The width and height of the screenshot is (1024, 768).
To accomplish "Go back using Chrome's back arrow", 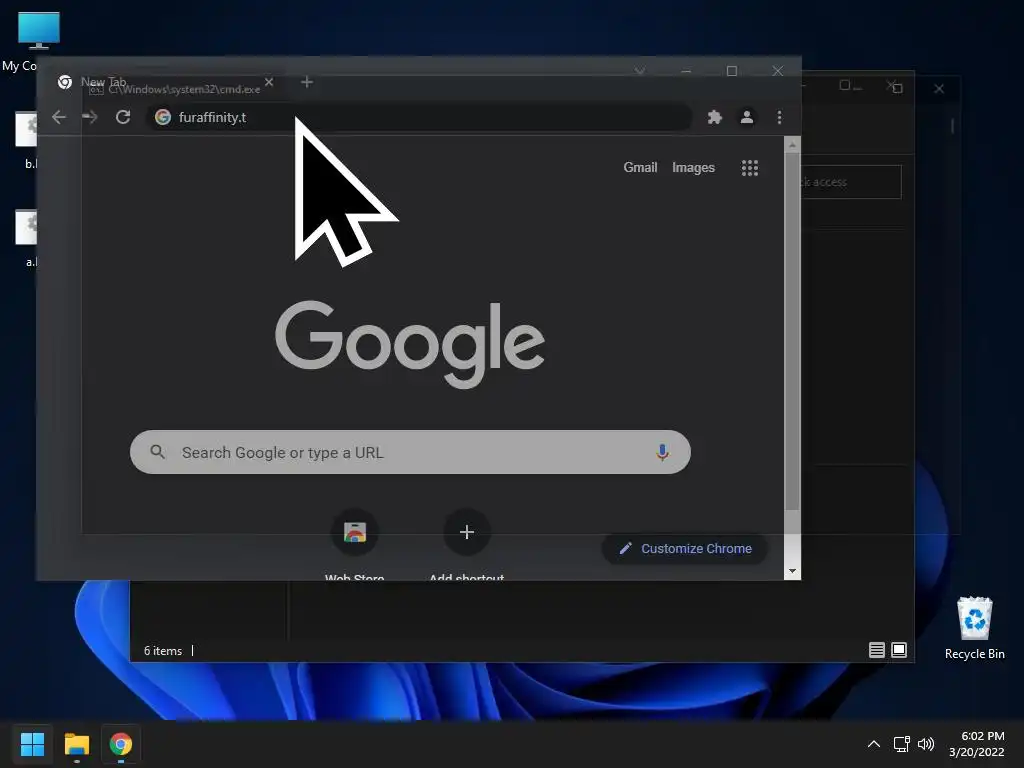I will tap(59, 117).
